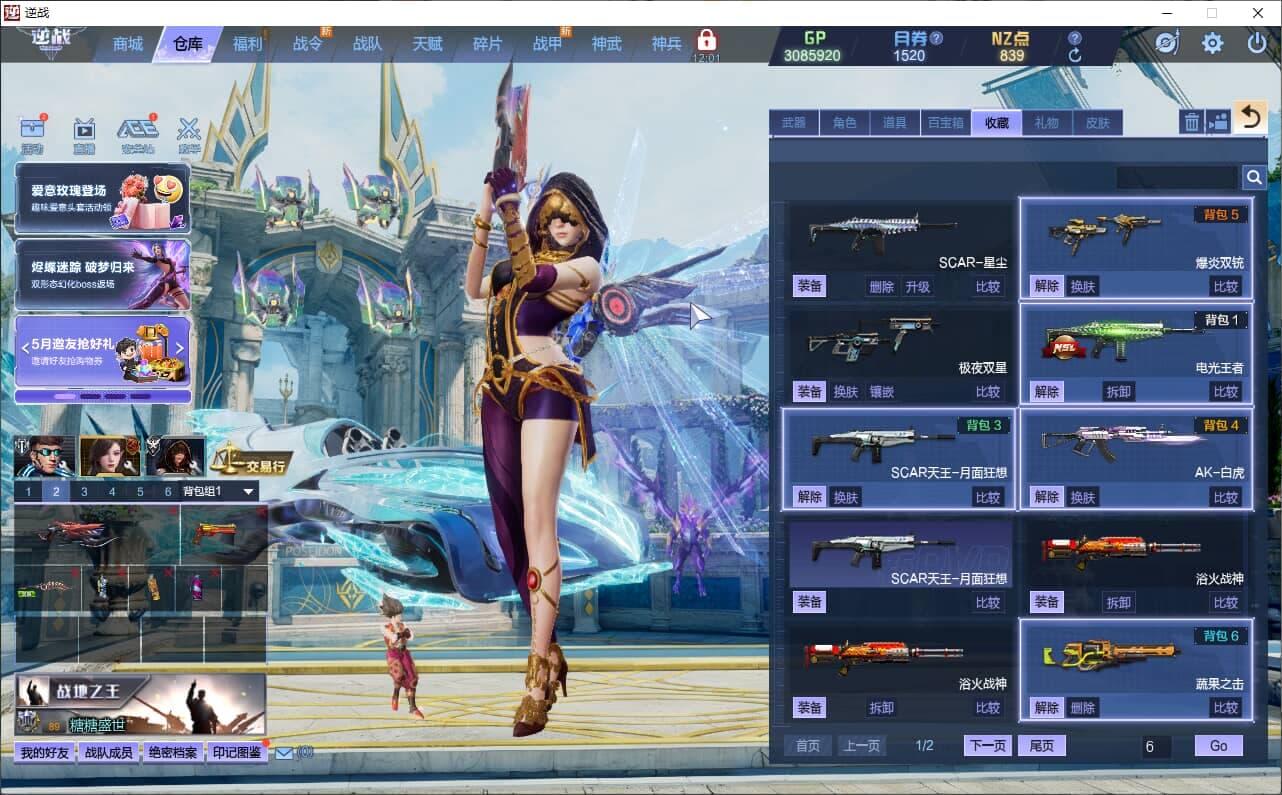This screenshot has height=795, width=1282.
Task: Click the trash can icon in warehouse panel
Action: click(1191, 122)
